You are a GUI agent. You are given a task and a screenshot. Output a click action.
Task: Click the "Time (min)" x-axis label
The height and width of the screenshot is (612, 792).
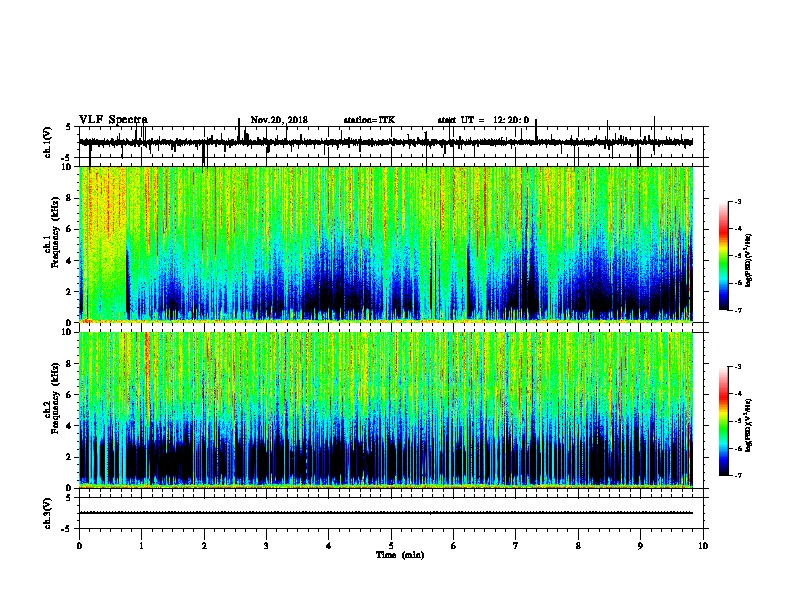pyautogui.click(x=400, y=555)
